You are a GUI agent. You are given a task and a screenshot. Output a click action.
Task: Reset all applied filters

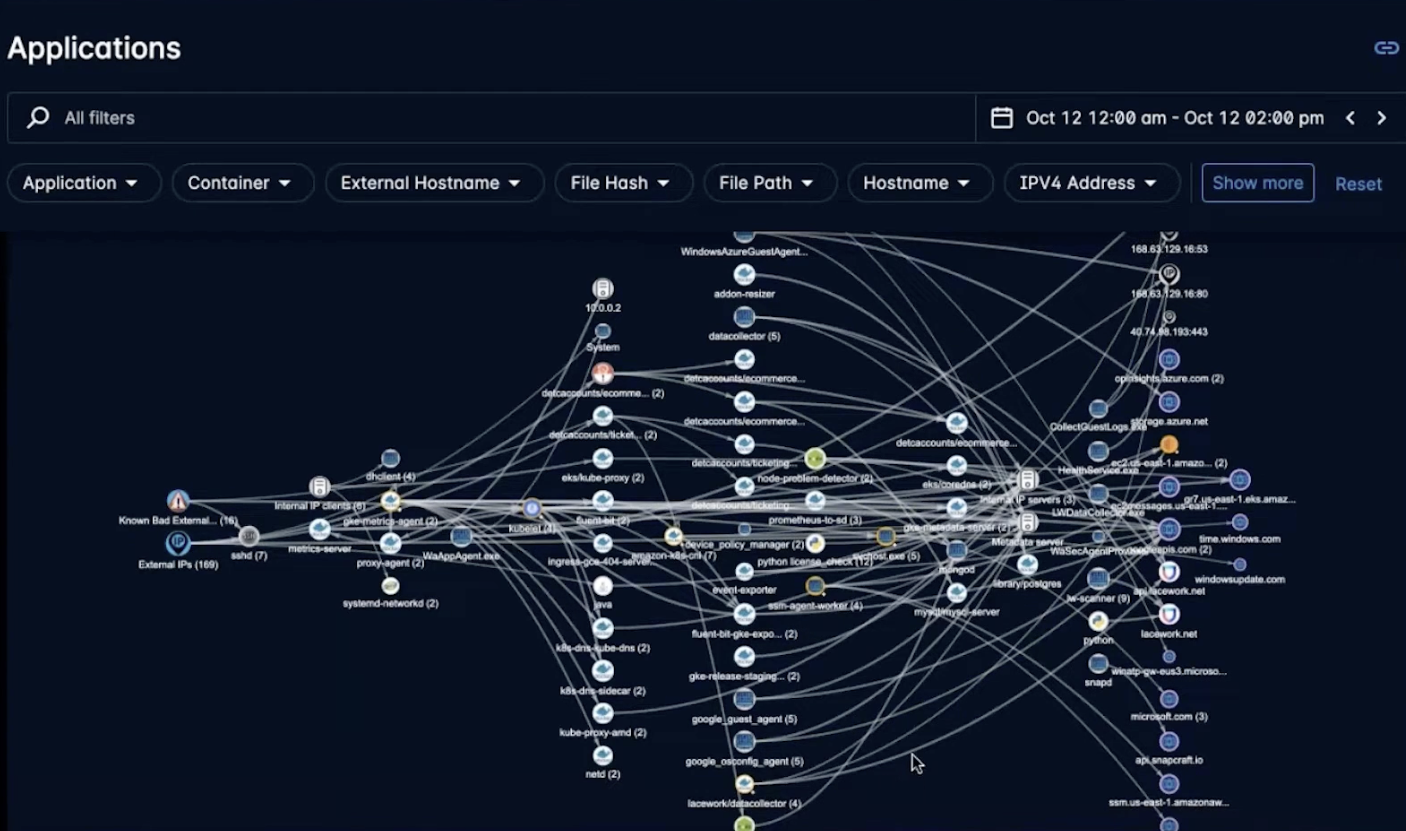[x=1359, y=184]
